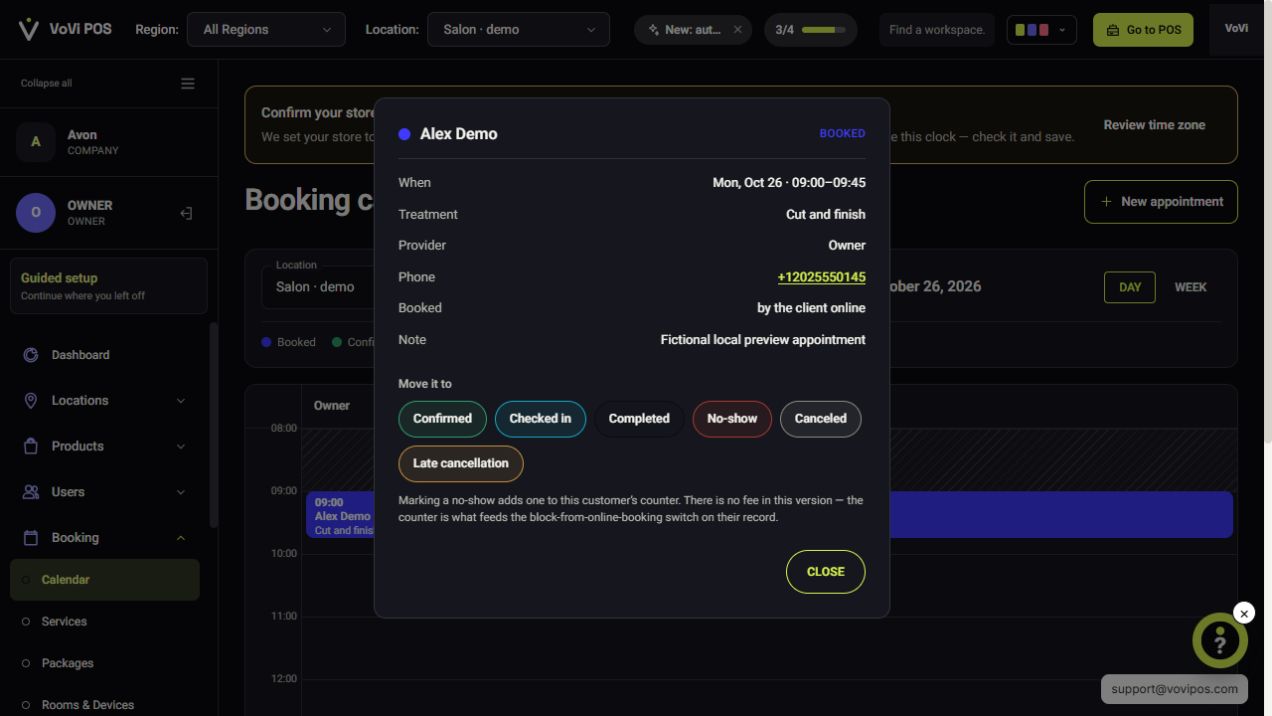
Task: Click the Users people icon in sidebar
Action: (31, 492)
